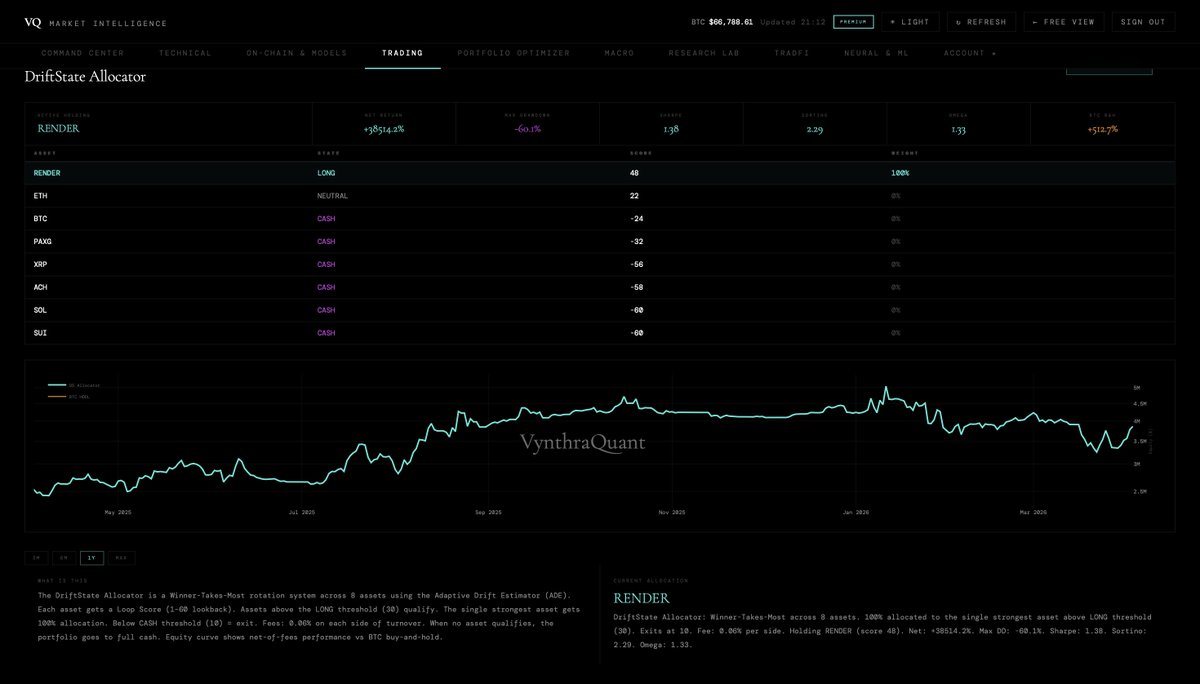This screenshot has width=1200, height=684.
Task: Click the BTC price $66,788.61
Action: click(x=730, y=22)
